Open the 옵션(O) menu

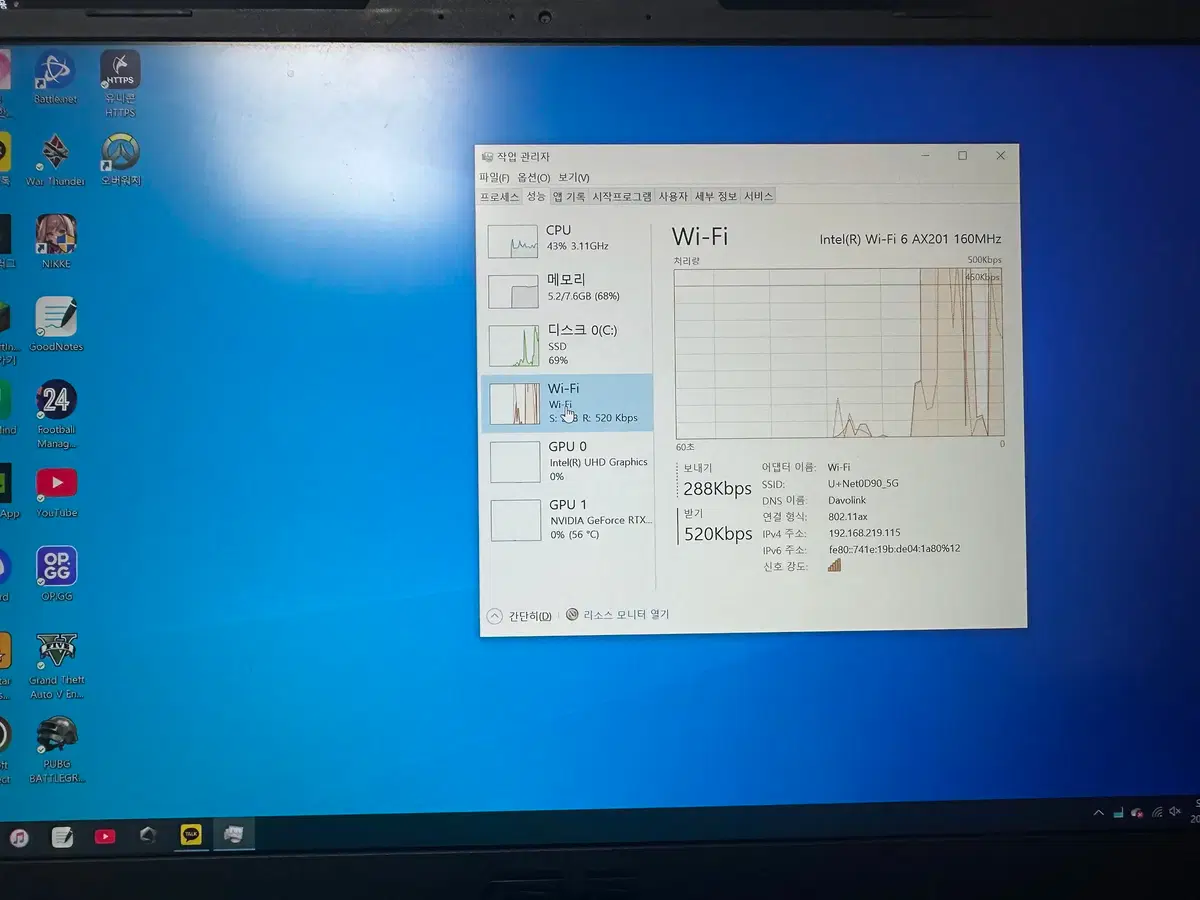[x=534, y=177]
